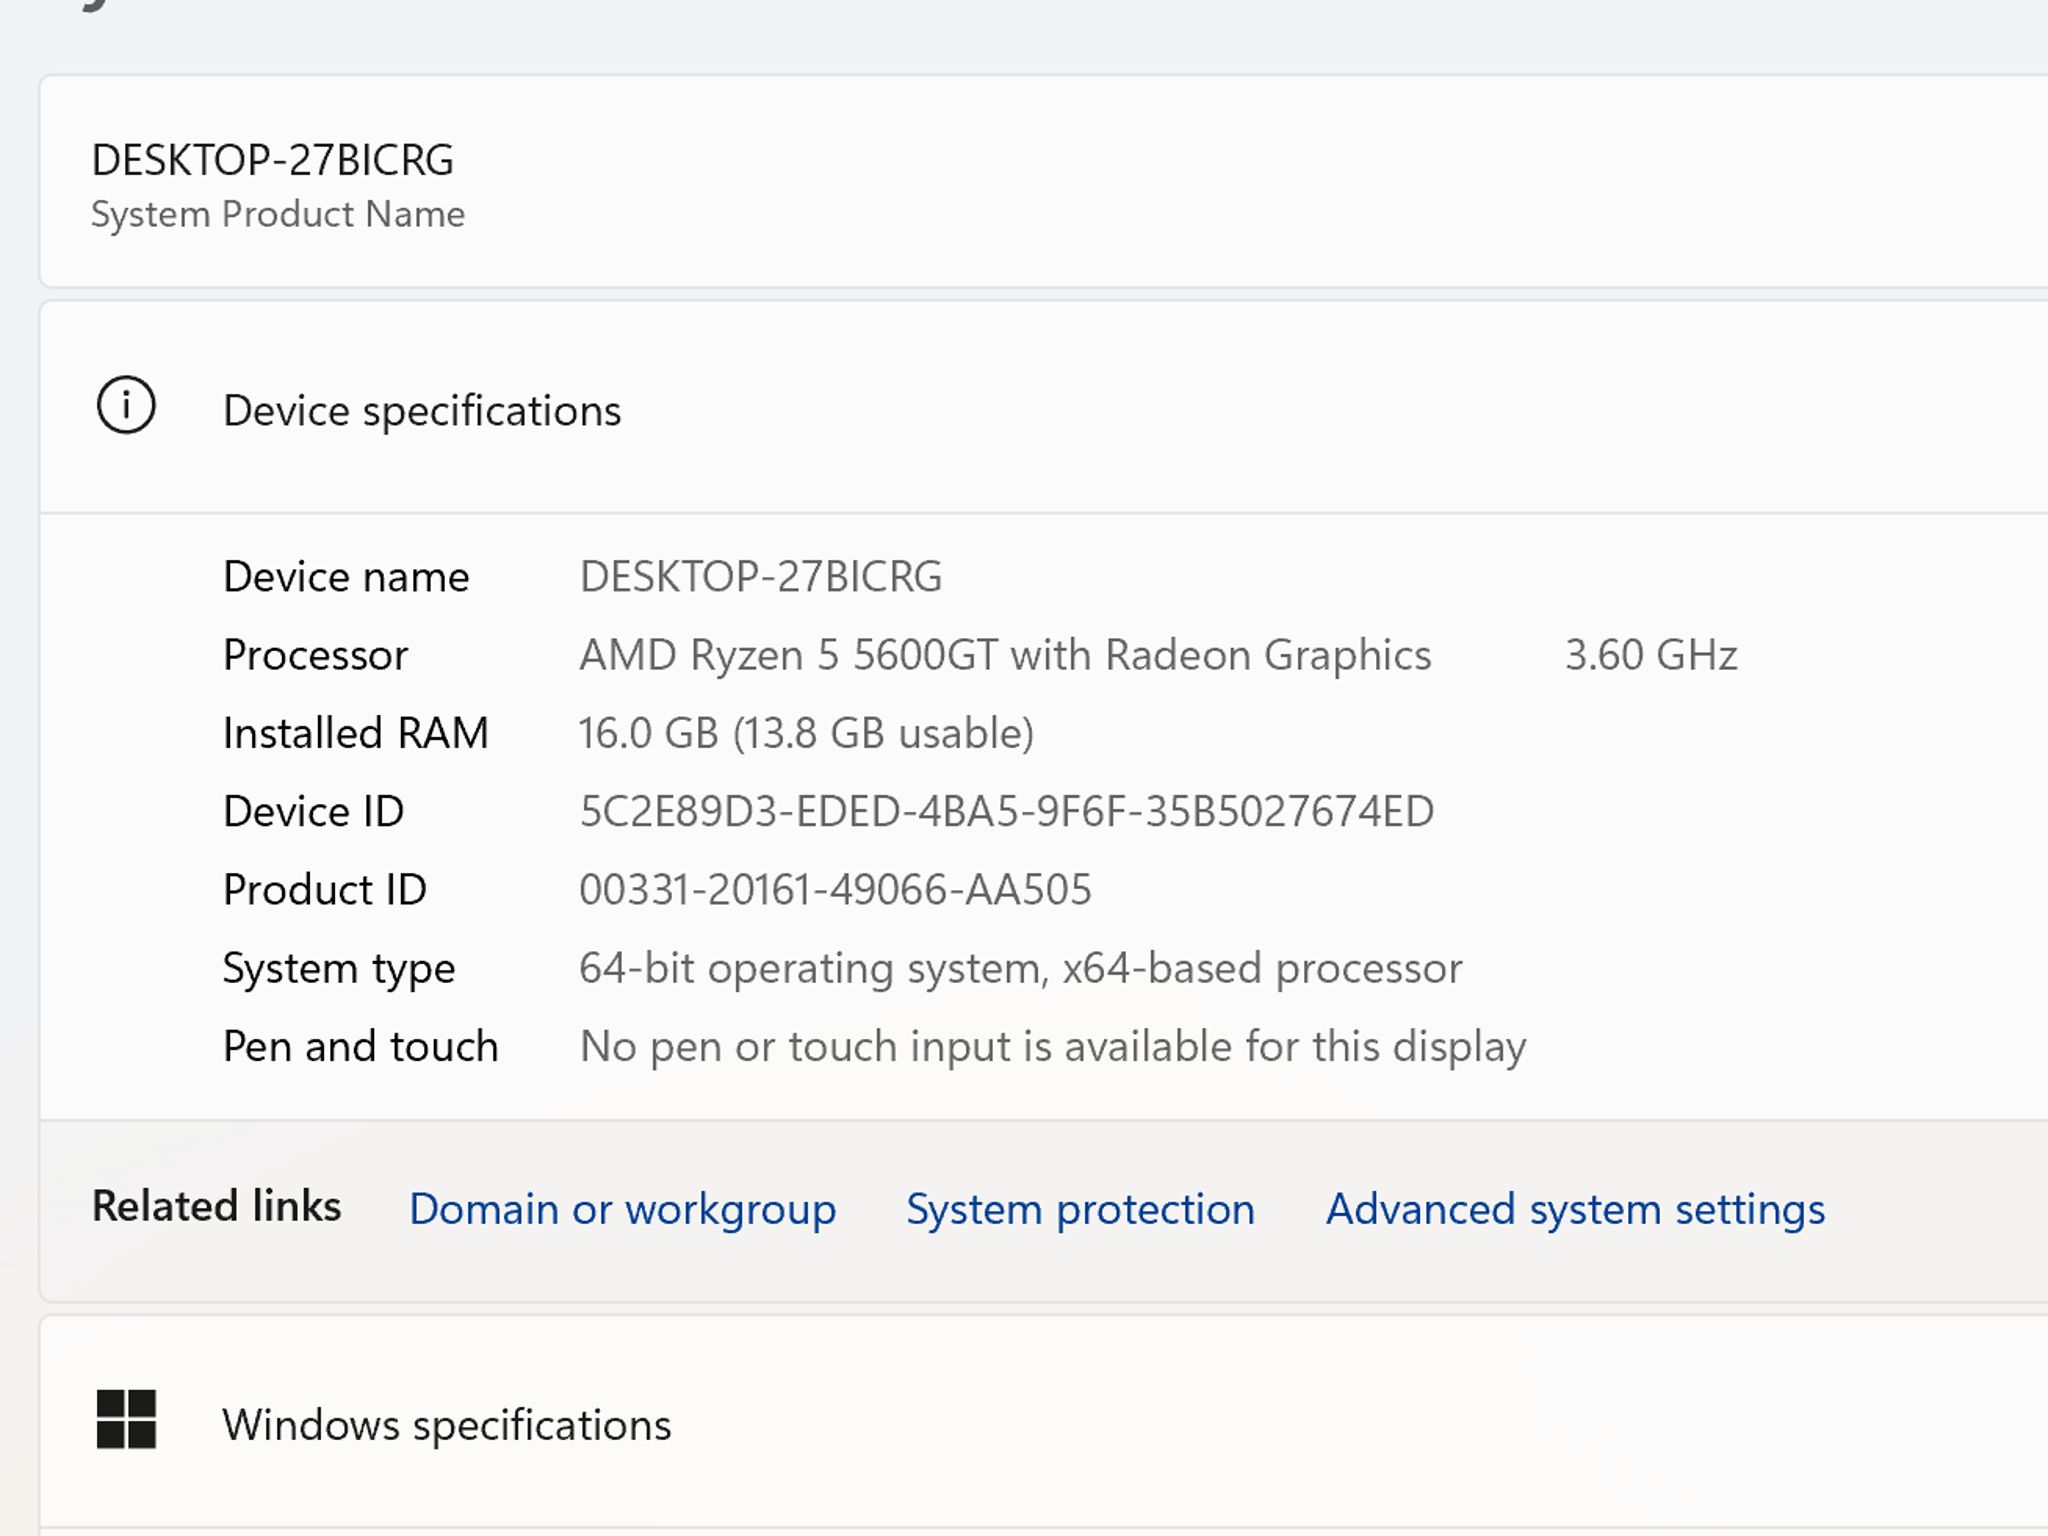Viewport: 2048px width, 1536px height.
Task: Click the 3.60 GHz processor speed
Action: click(x=1651, y=655)
